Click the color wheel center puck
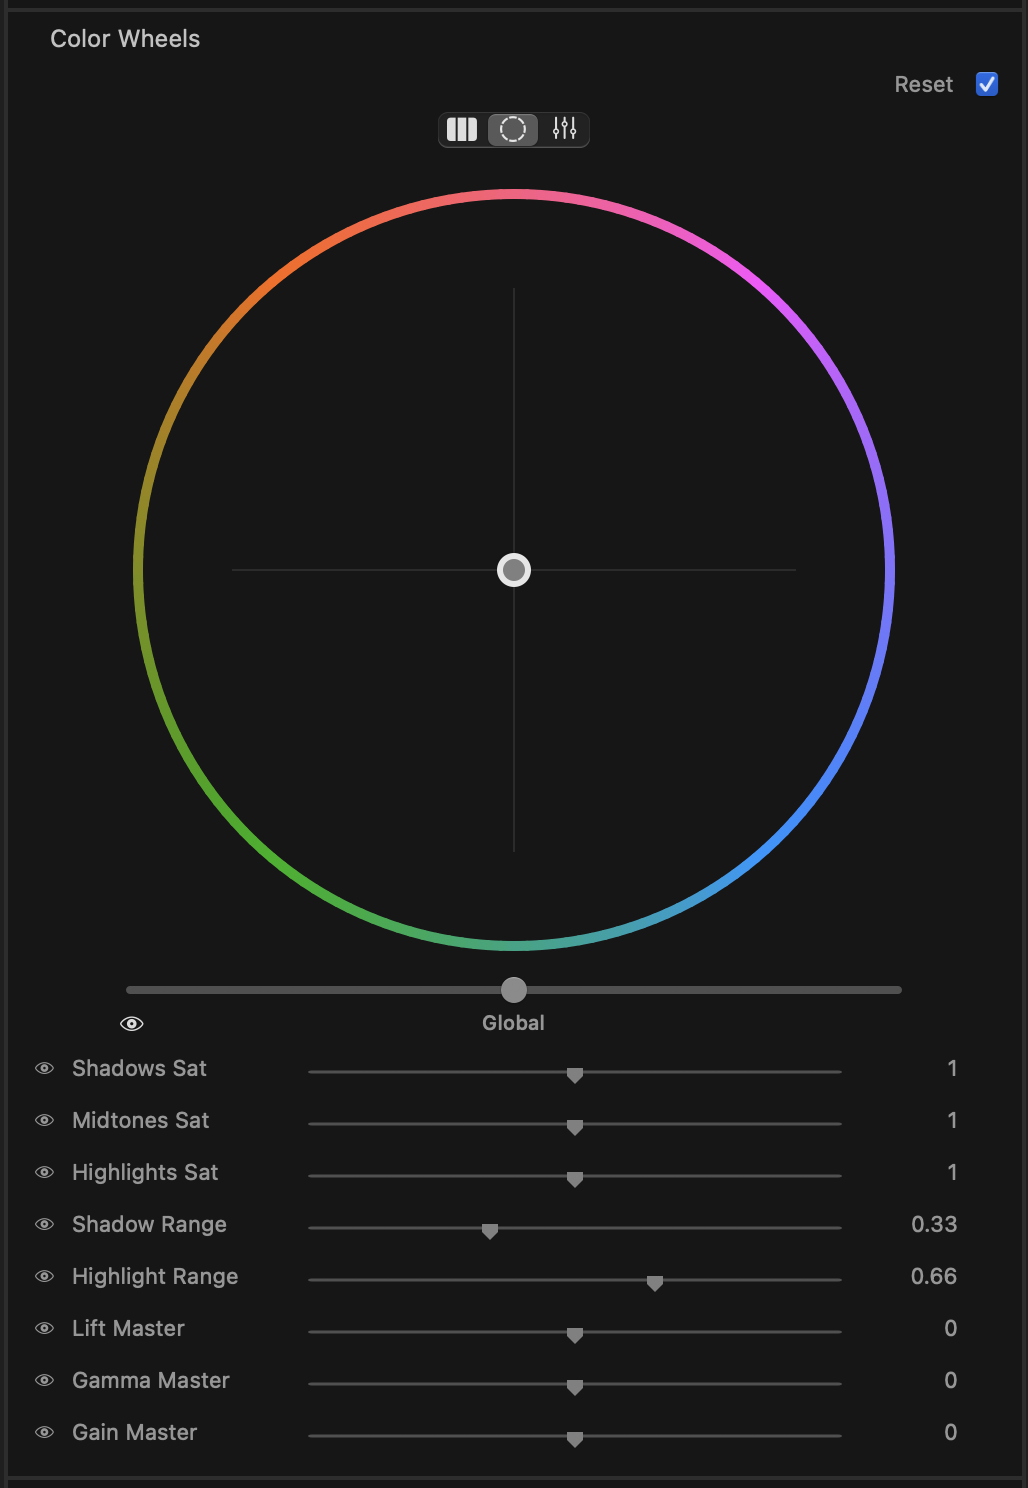Image resolution: width=1028 pixels, height=1488 pixels. coord(514,570)
